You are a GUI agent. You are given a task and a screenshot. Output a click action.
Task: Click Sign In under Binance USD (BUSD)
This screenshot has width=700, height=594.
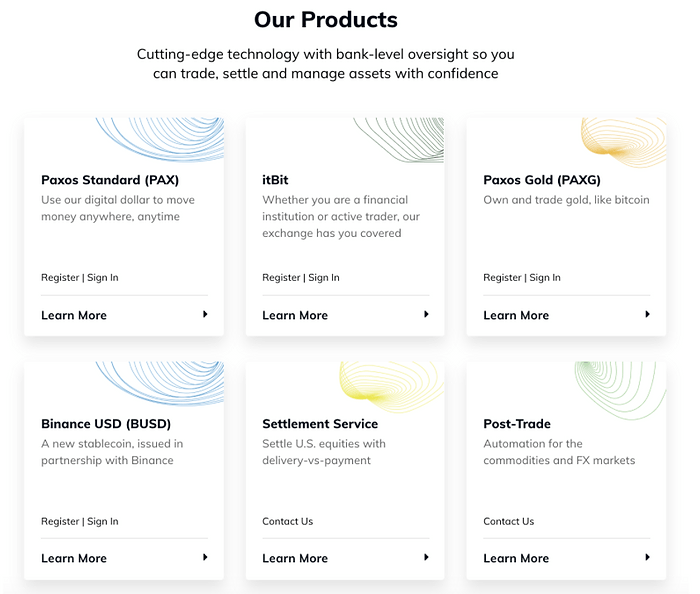[103, 521]
